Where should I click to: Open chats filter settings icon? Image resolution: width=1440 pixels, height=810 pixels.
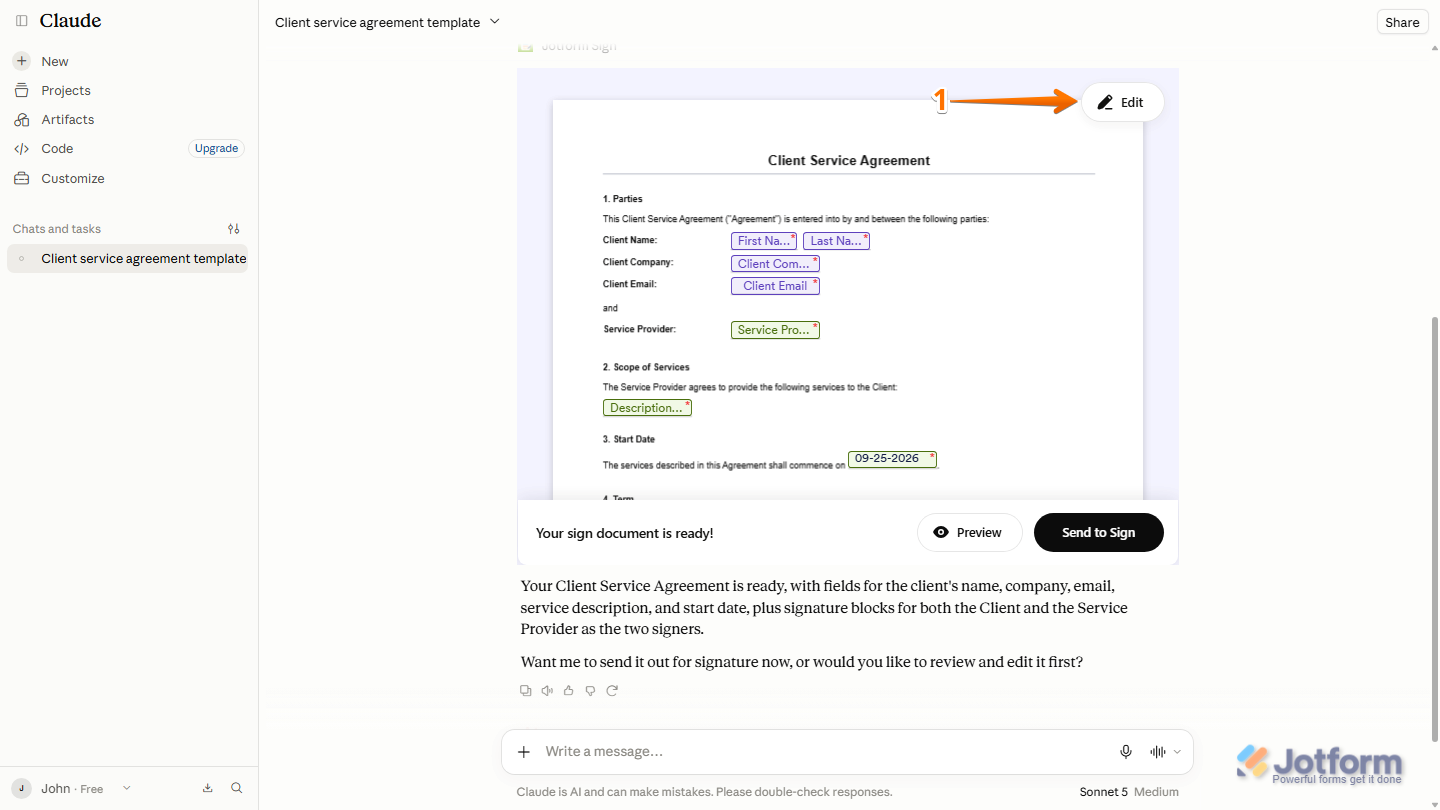pyautogui.click(x=234, y=229)
